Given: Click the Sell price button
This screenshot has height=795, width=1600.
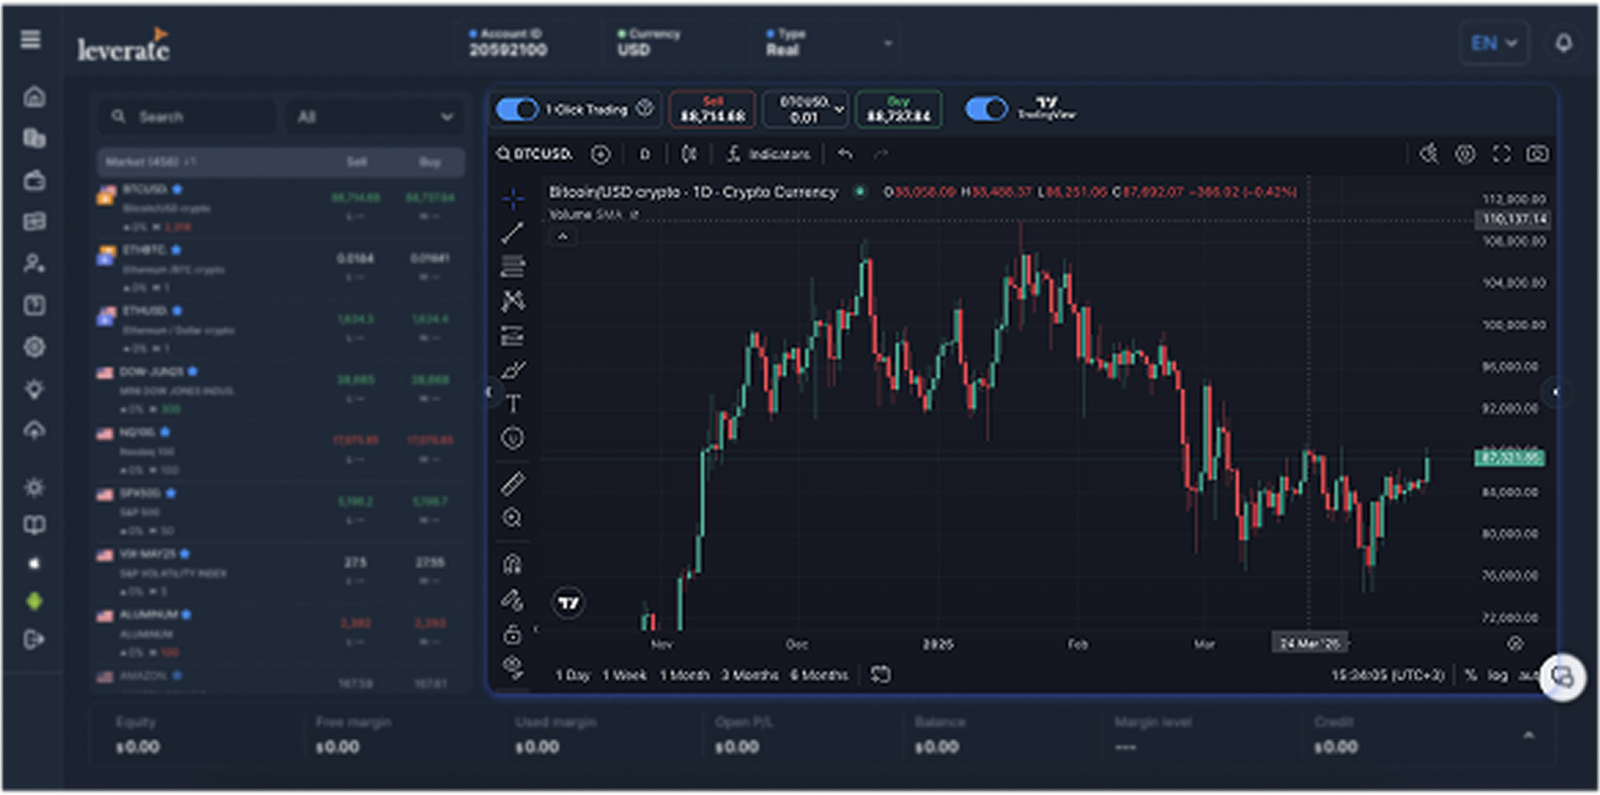Looking at the screenshot, I should (712, 109).
